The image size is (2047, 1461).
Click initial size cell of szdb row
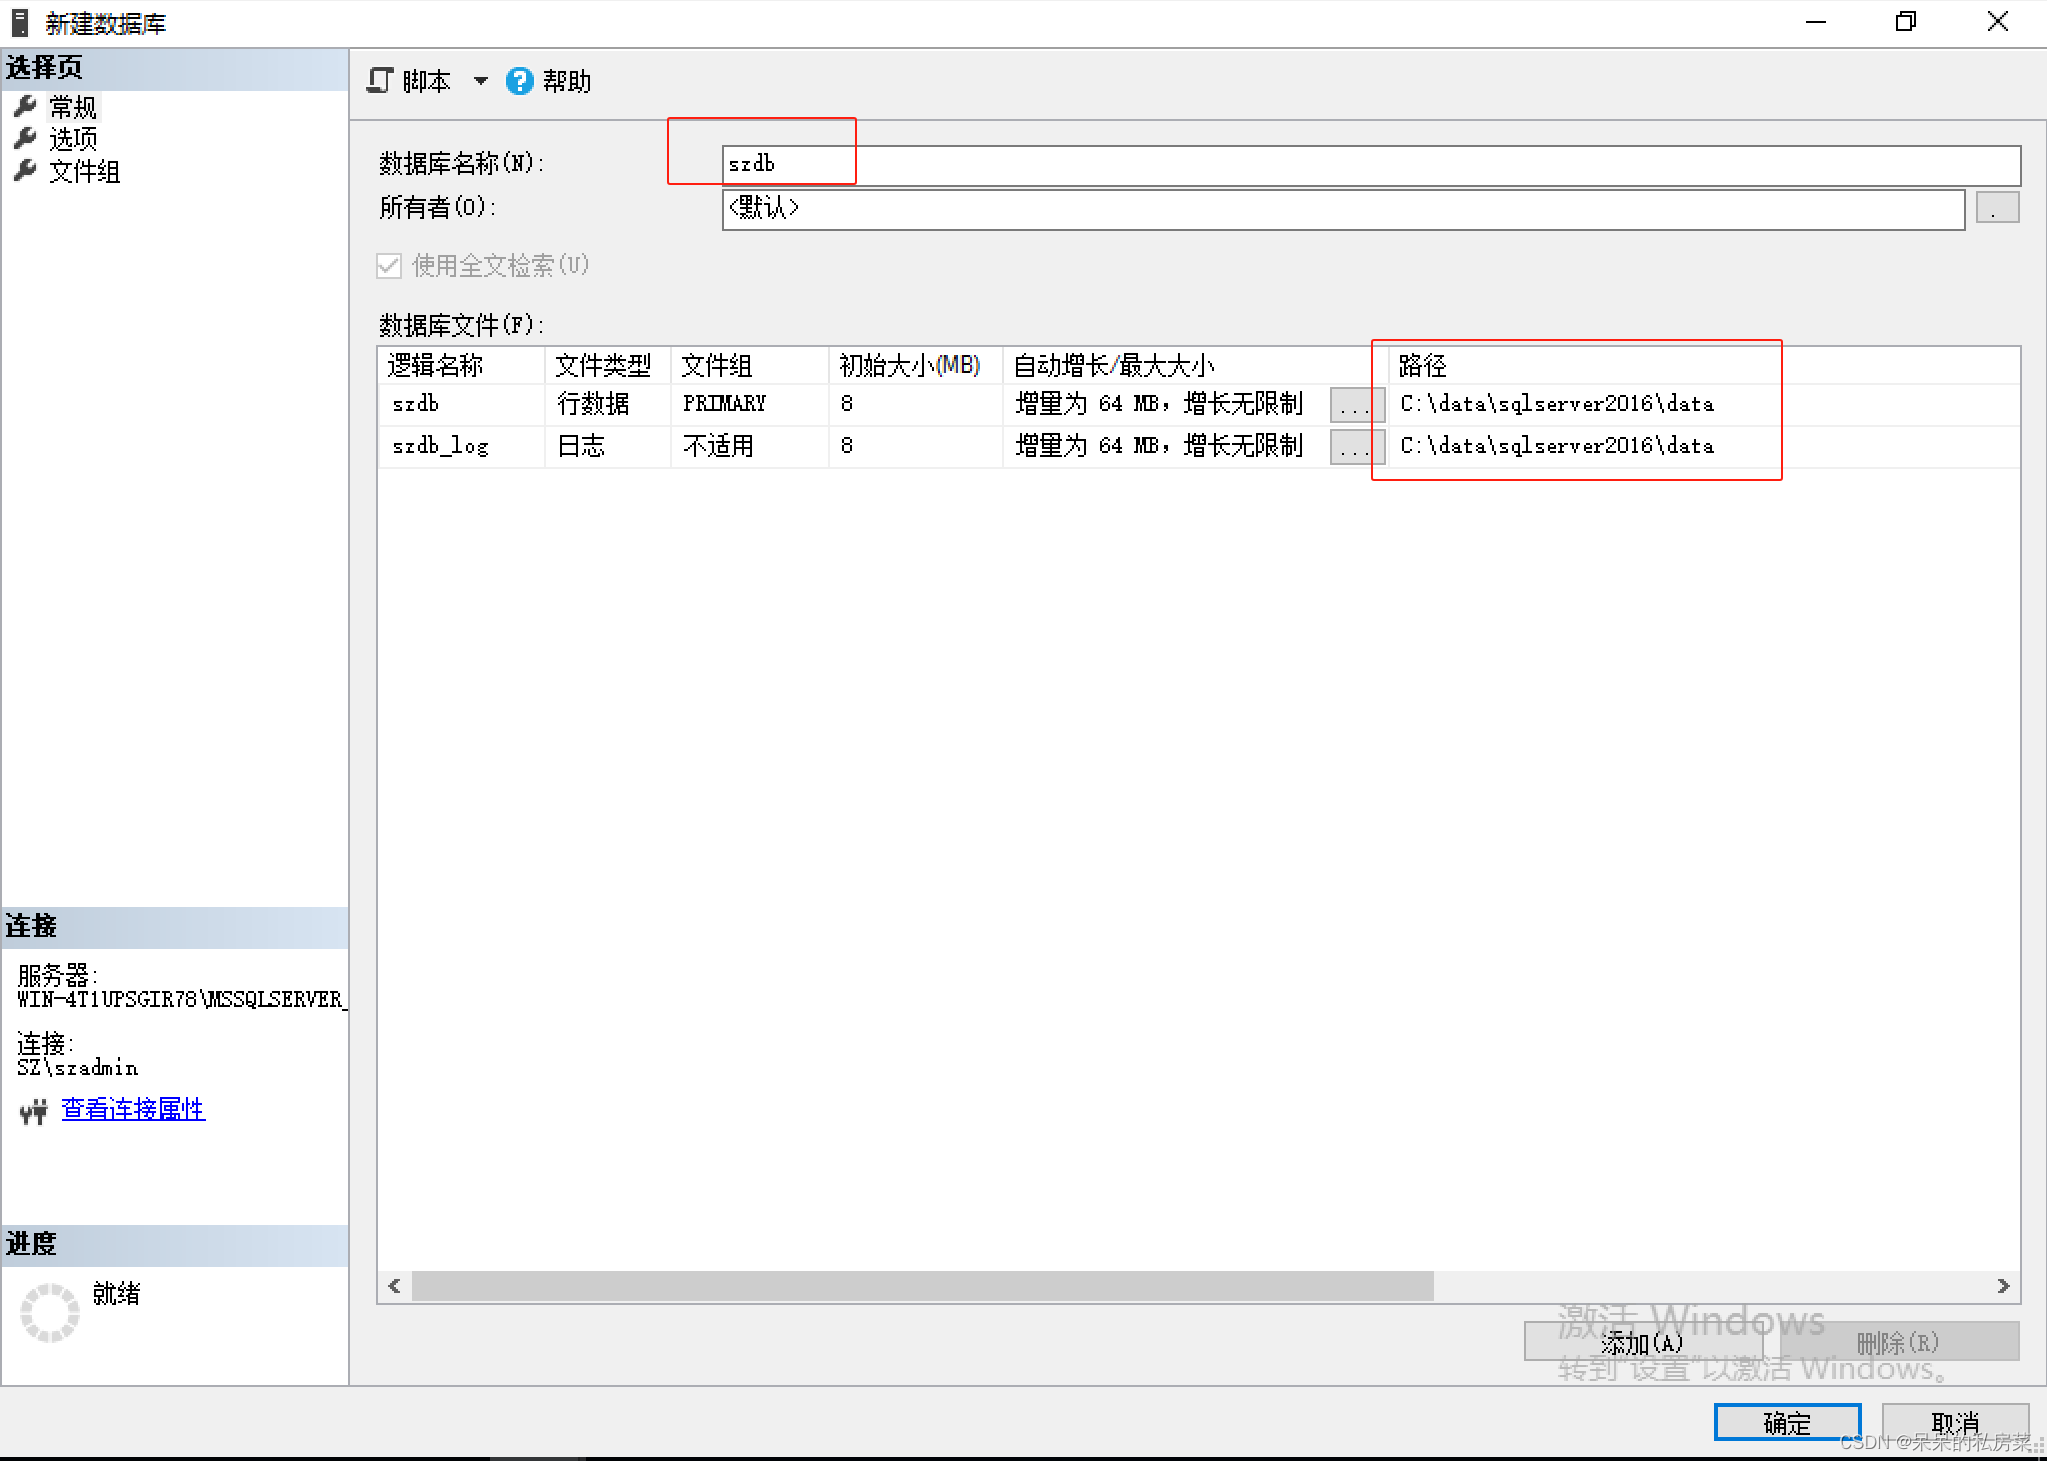(916, 405)
